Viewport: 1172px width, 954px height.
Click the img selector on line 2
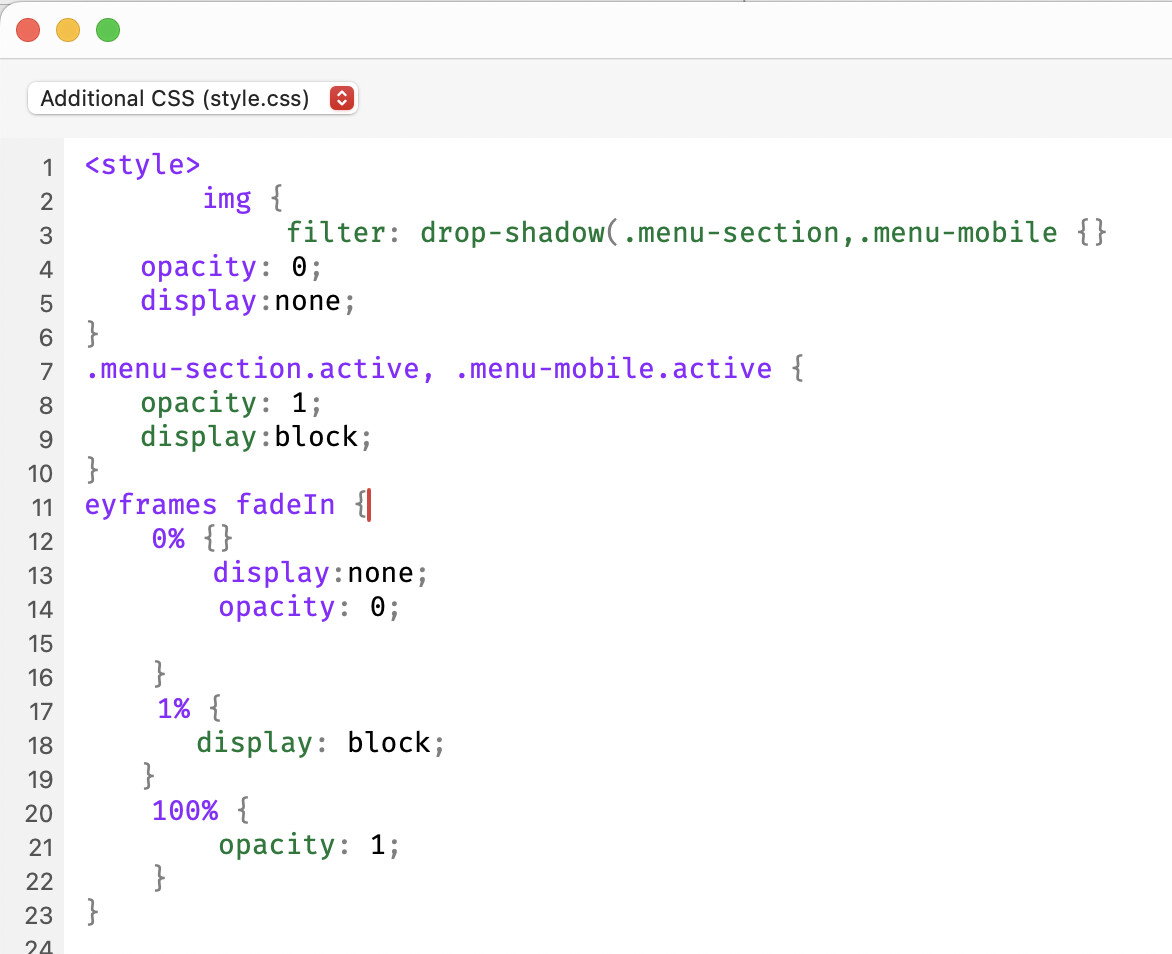coord(227,199)
